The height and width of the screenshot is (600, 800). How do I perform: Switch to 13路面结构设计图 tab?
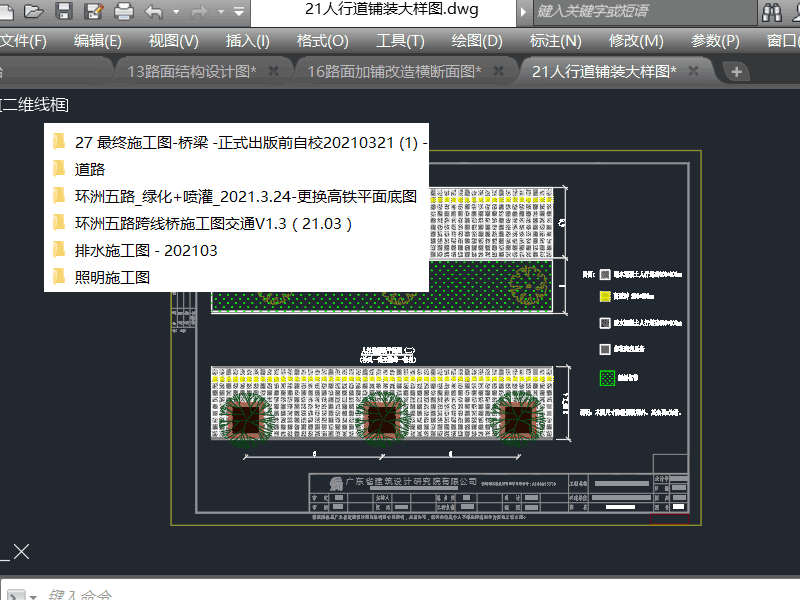[192, 71]
